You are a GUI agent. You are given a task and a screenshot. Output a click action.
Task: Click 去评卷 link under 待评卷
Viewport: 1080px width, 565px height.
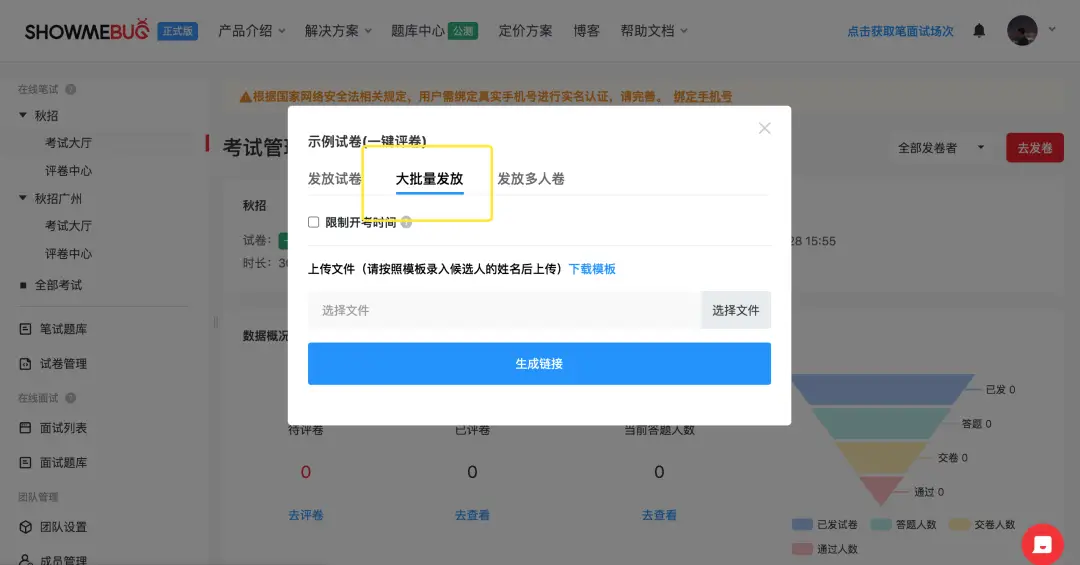coord(306,515)
